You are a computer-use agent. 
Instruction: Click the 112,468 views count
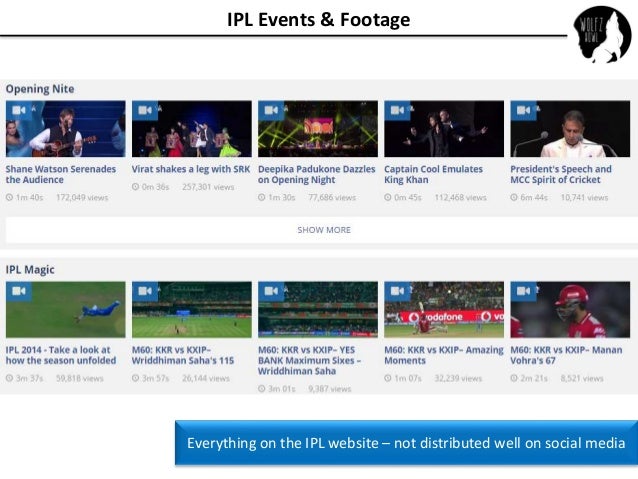pos(460,197)
